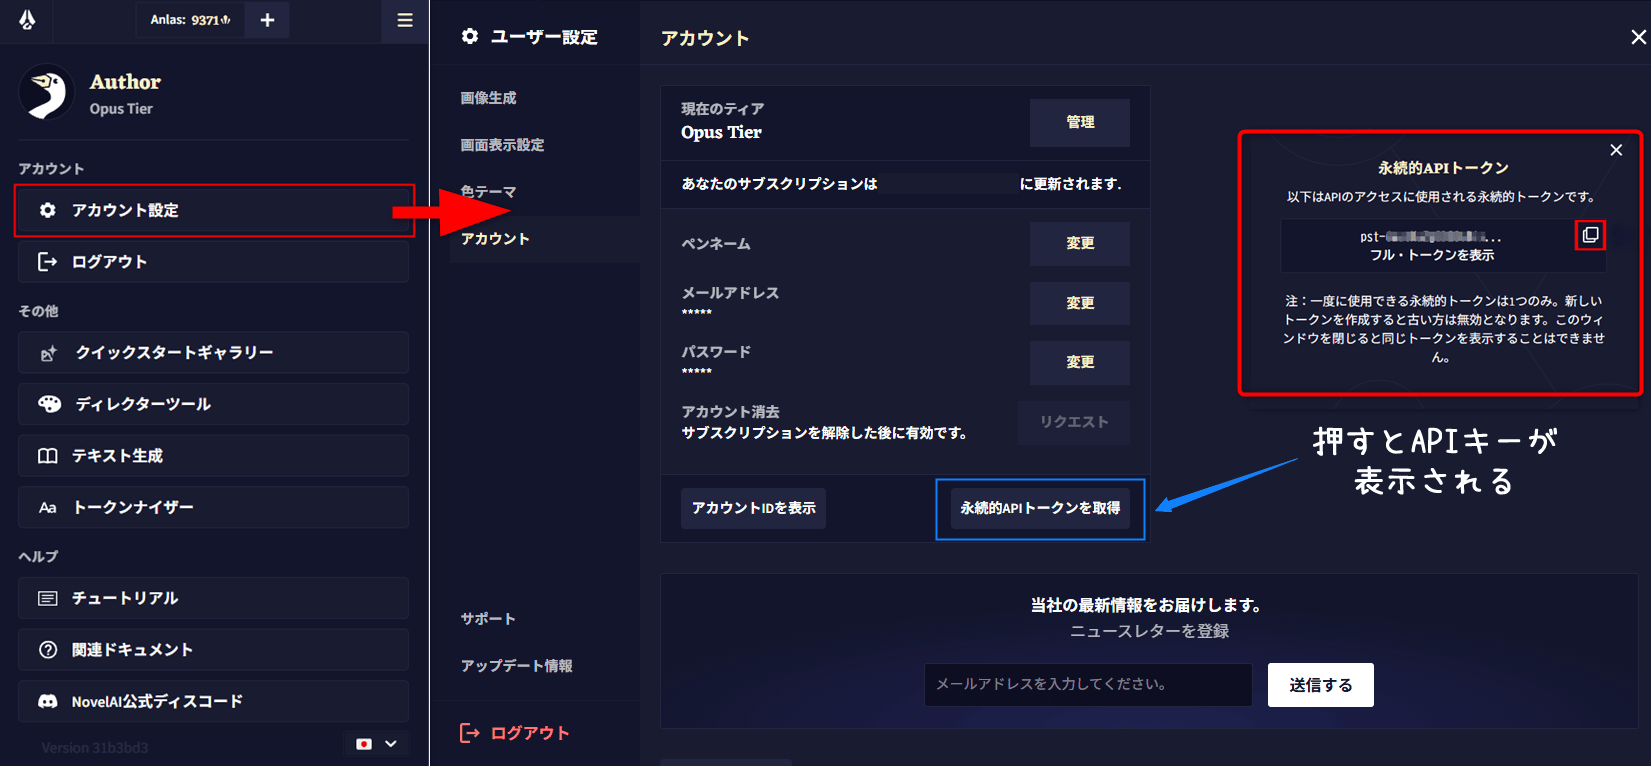The image size is (1651, 766).
Task: Click リクエスト for アカウント消去
Action: tap(1074, 422)
